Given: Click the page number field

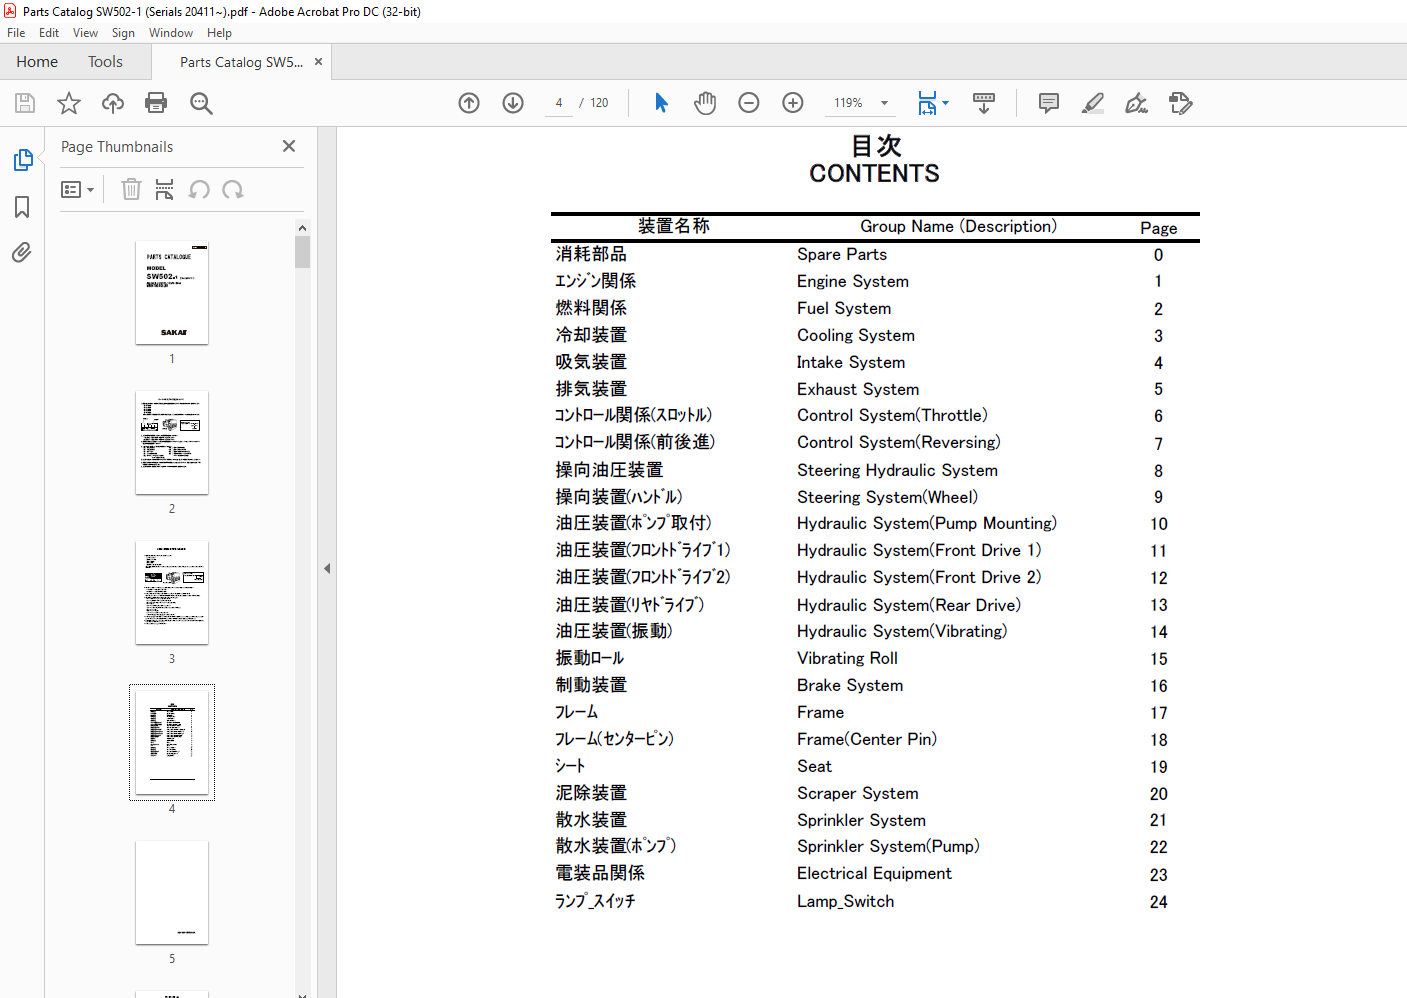Looking at the screenshot, I should click(x=559, y=103).
